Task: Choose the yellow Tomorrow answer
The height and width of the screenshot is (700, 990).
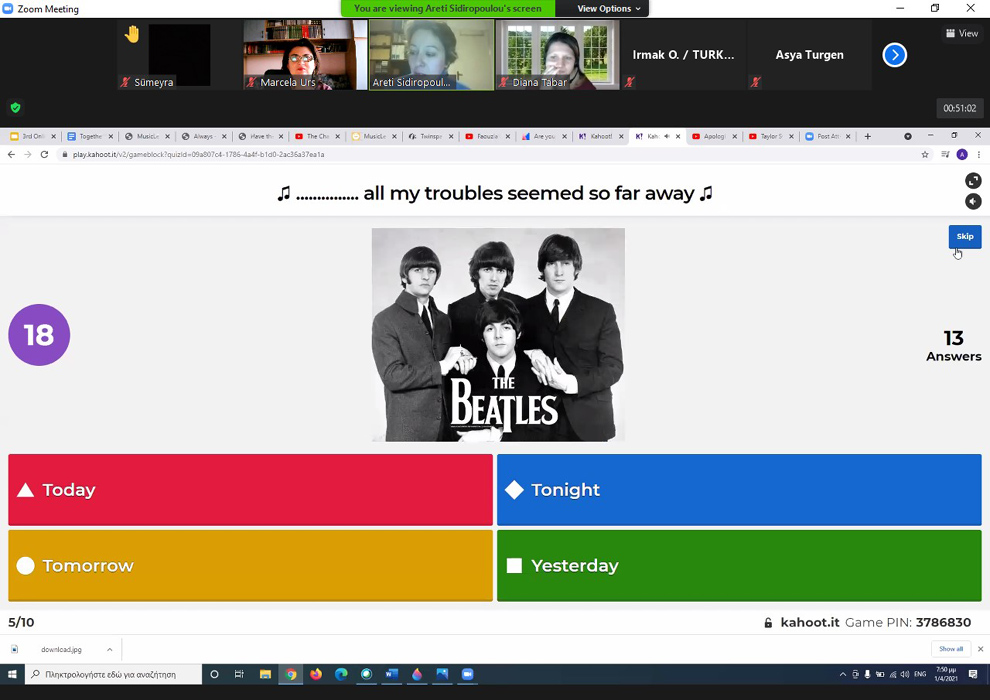Action: pyautogui.click(x=250, y=566)
